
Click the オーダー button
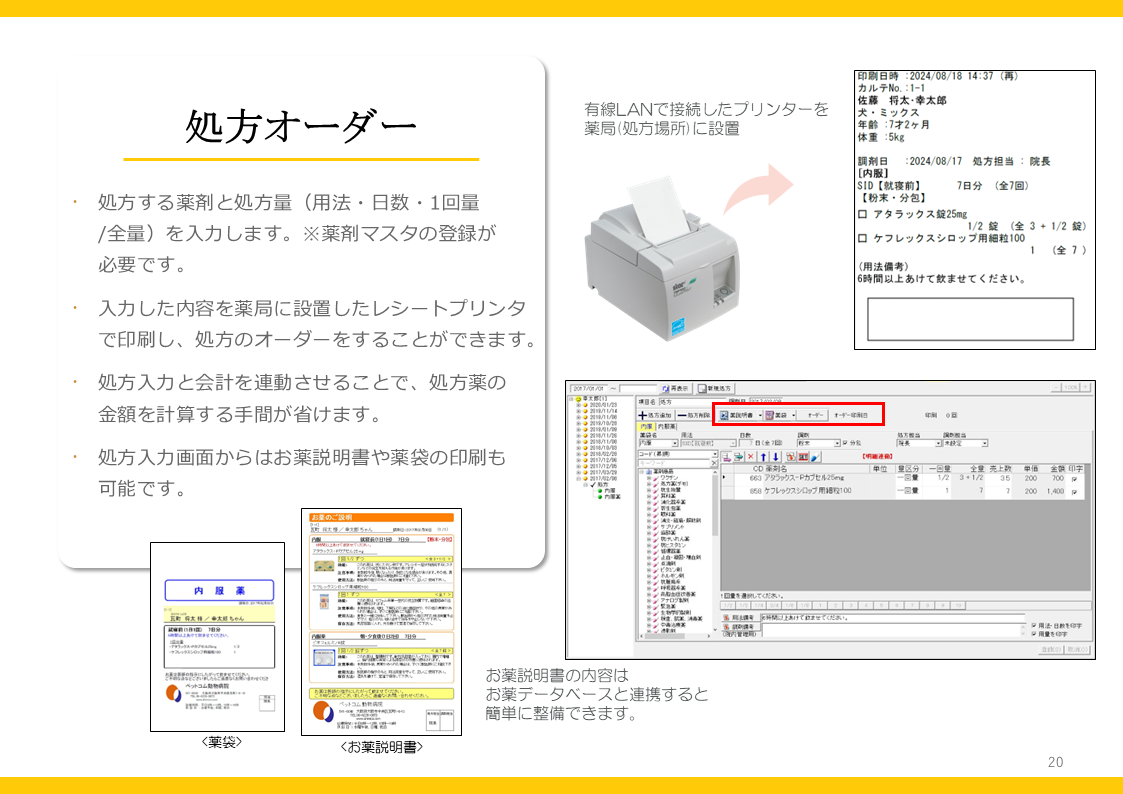(x=816, y=414)
